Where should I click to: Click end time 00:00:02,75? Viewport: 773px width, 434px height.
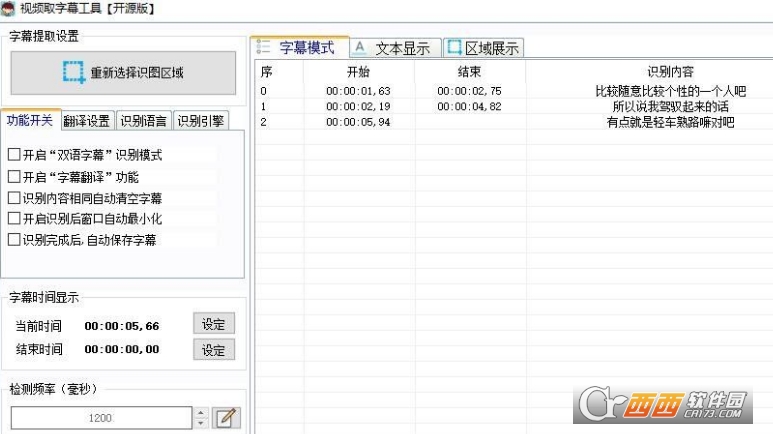click(469, 91)
